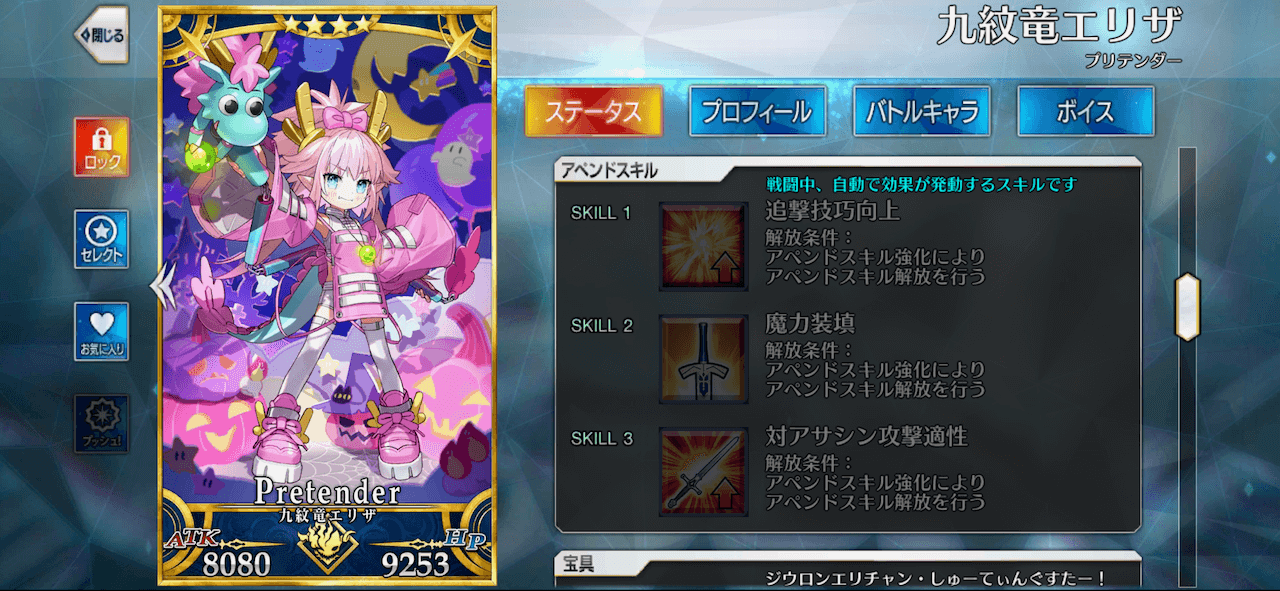Click the four-star rarity row atop the card

(326, 21)
